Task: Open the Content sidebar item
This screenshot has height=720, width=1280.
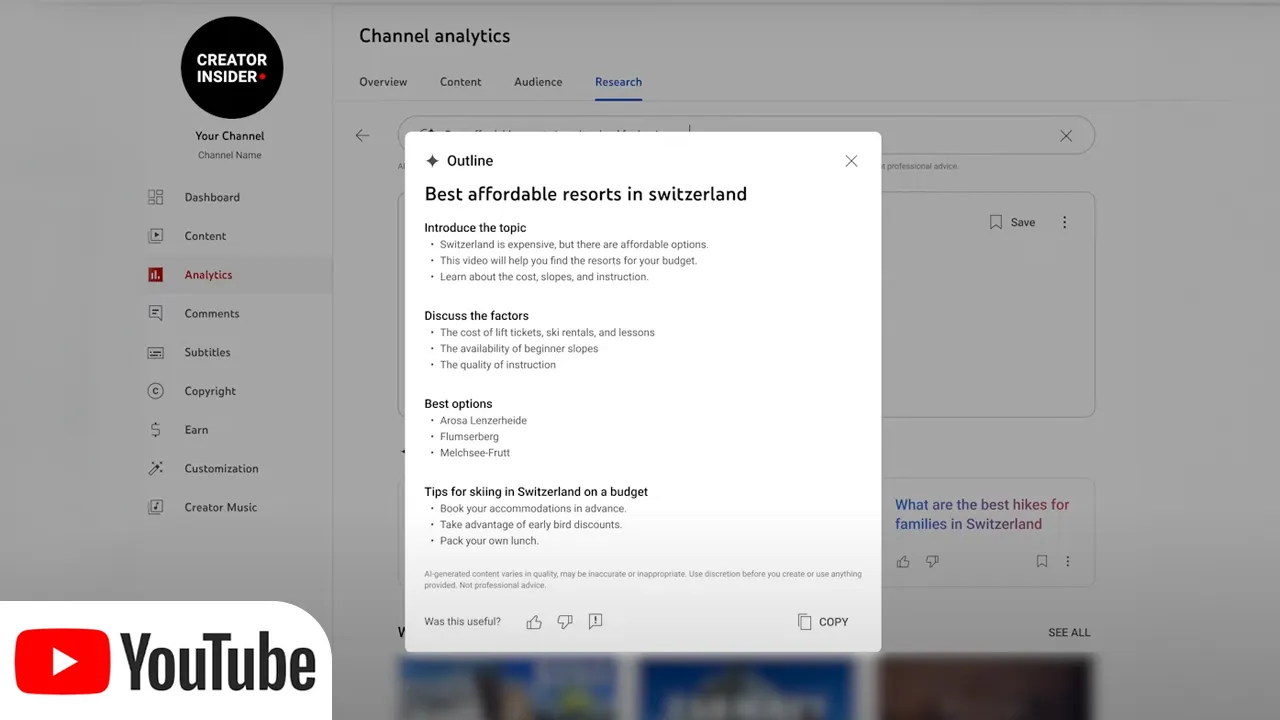Action: tap(205, 236)
